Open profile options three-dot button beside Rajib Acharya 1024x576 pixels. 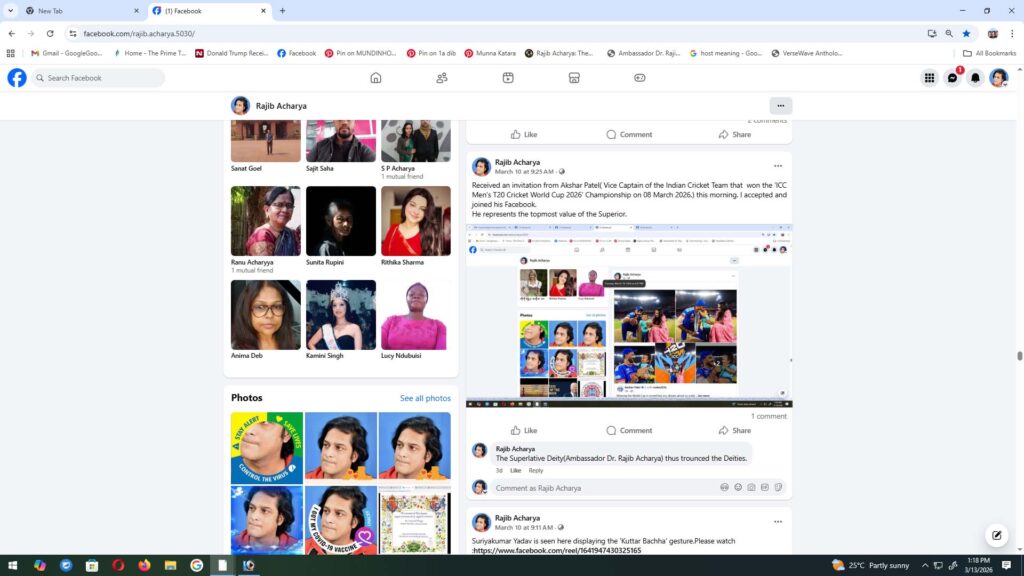[x=780, y=106]
